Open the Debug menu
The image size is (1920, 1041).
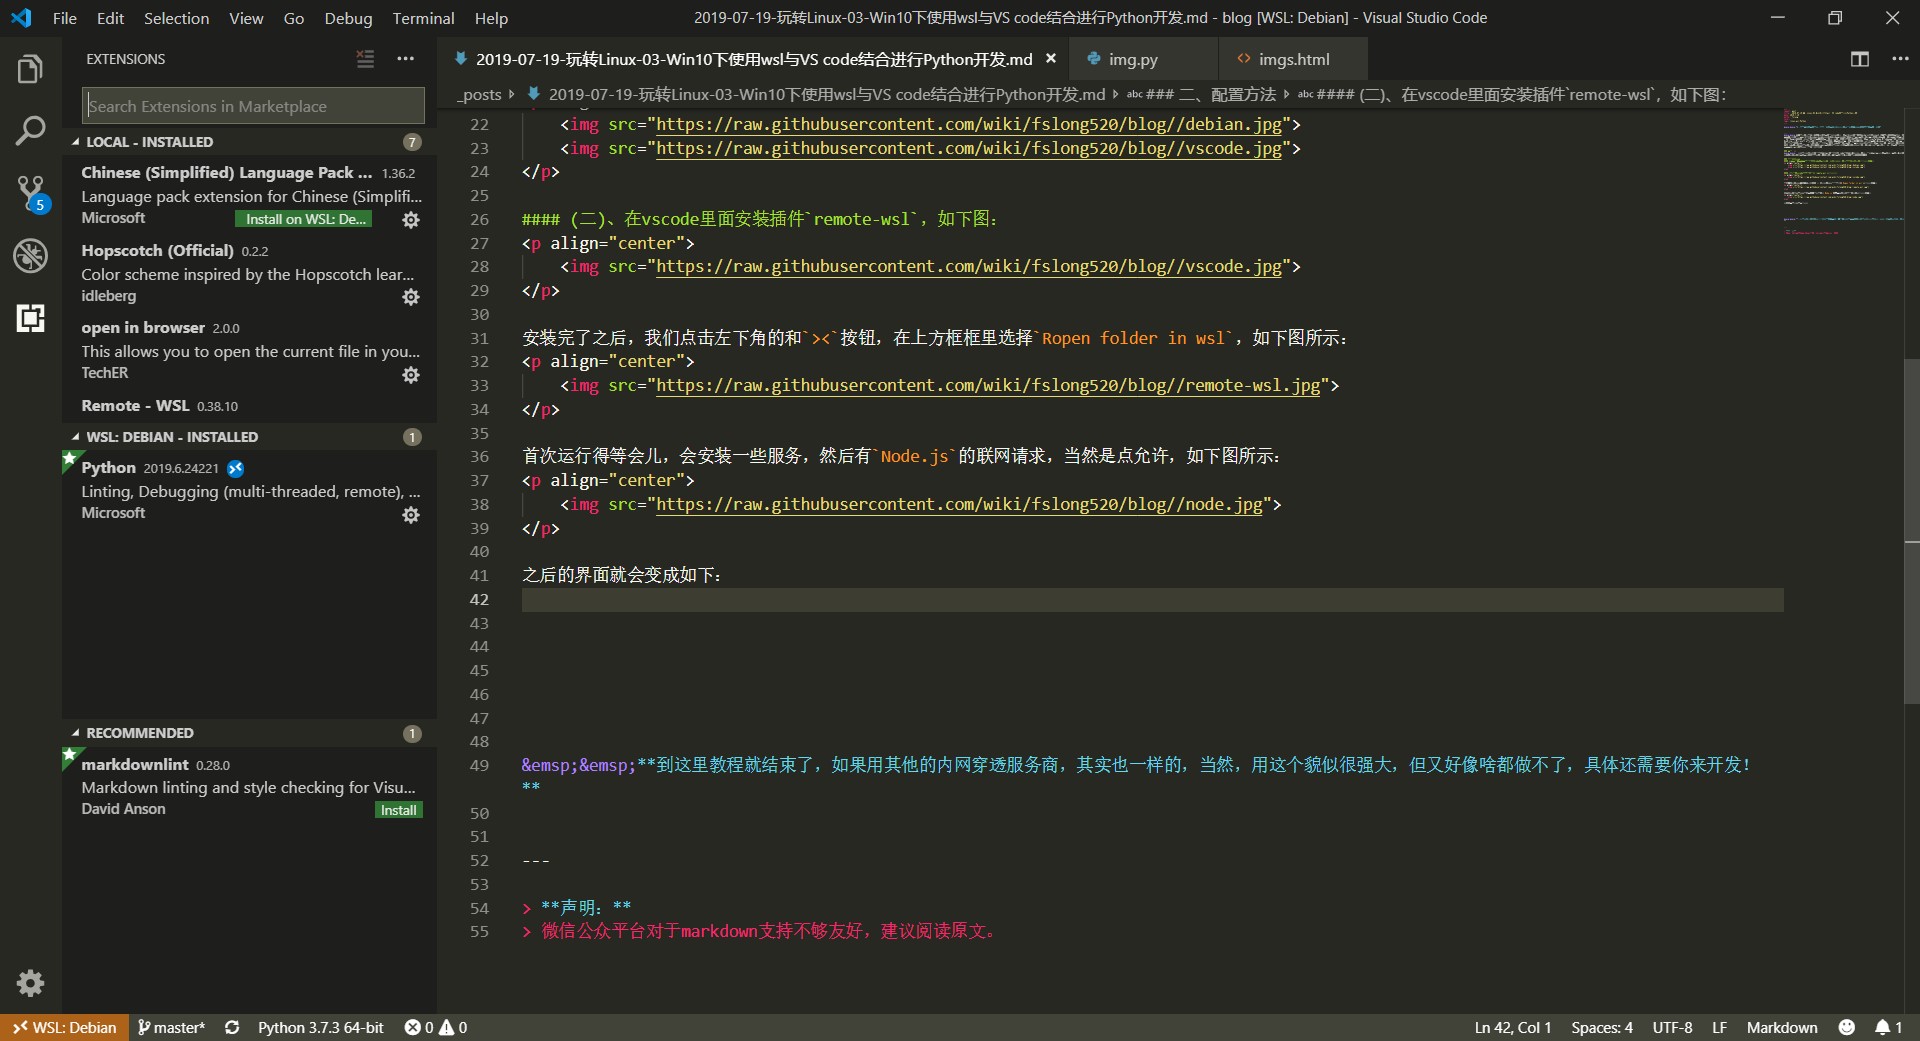[x=348, y=18]
